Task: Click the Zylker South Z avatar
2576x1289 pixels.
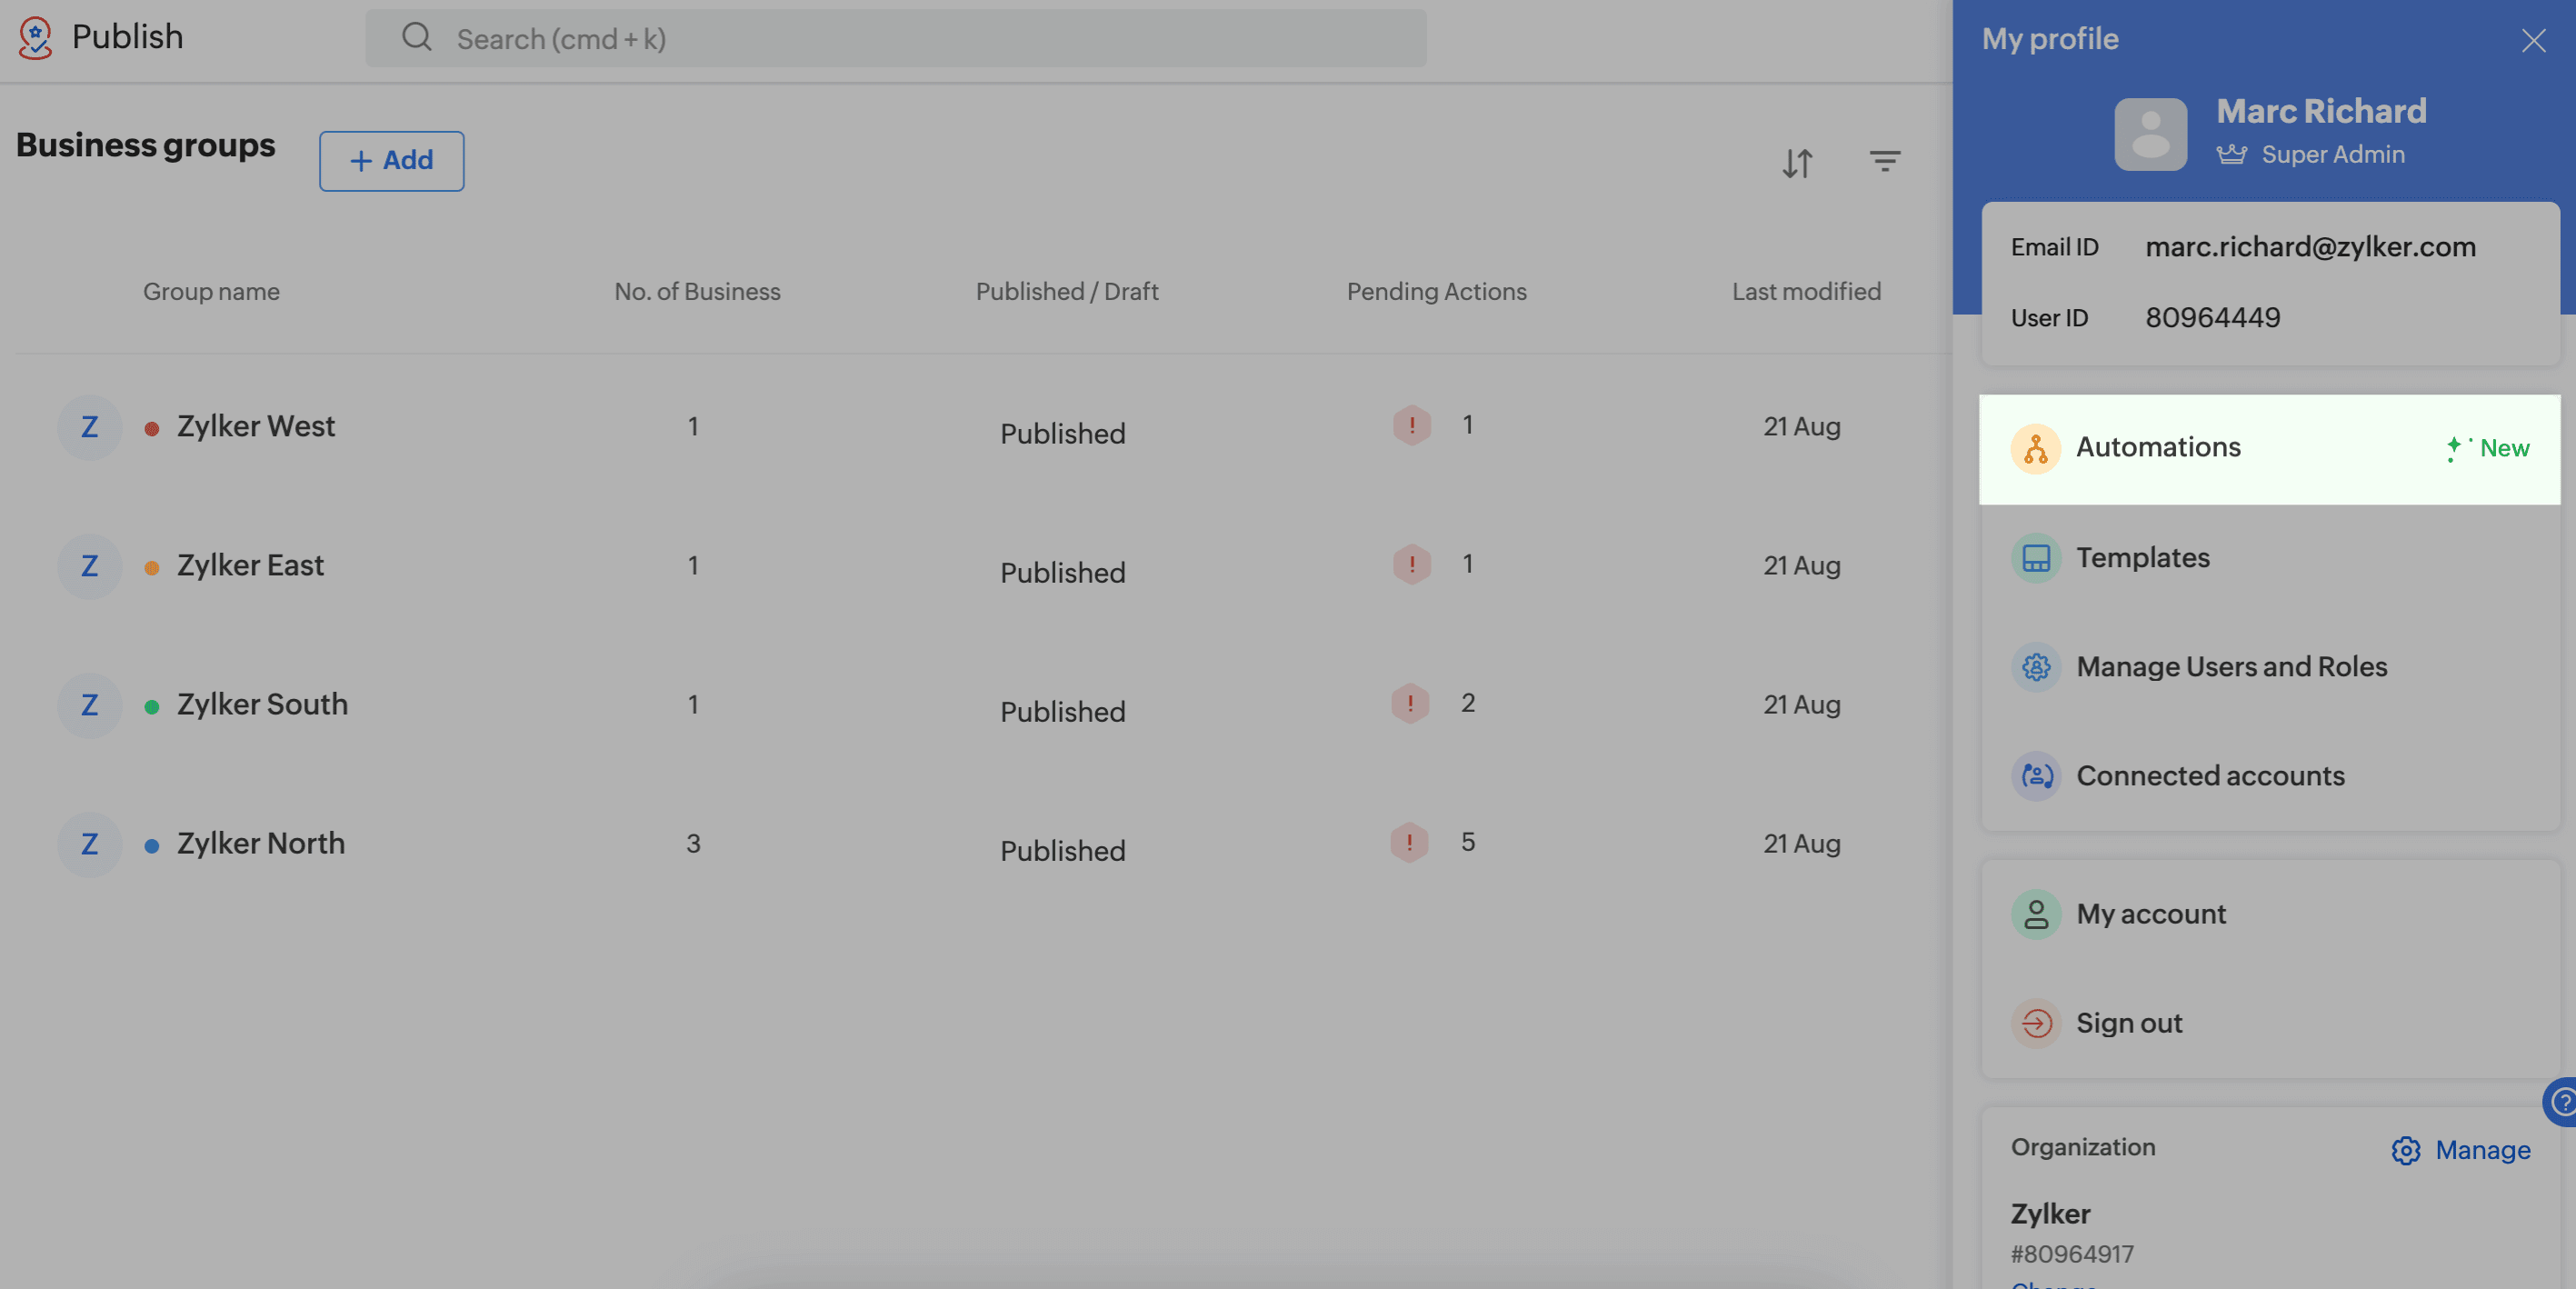Action: point(90,705)
